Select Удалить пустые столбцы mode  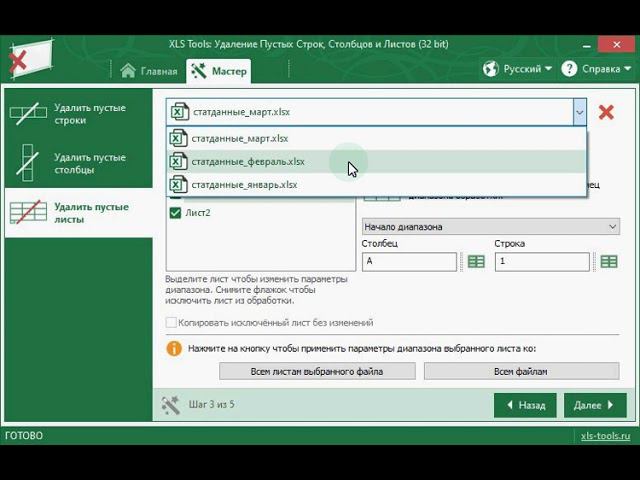(x=79, y=163)
